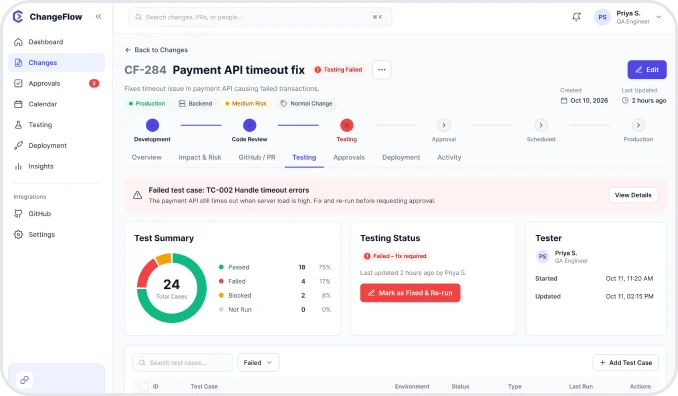The image size is (678, 396).
Task: Focus the Search test cases field
Action: tap(182, 363)
